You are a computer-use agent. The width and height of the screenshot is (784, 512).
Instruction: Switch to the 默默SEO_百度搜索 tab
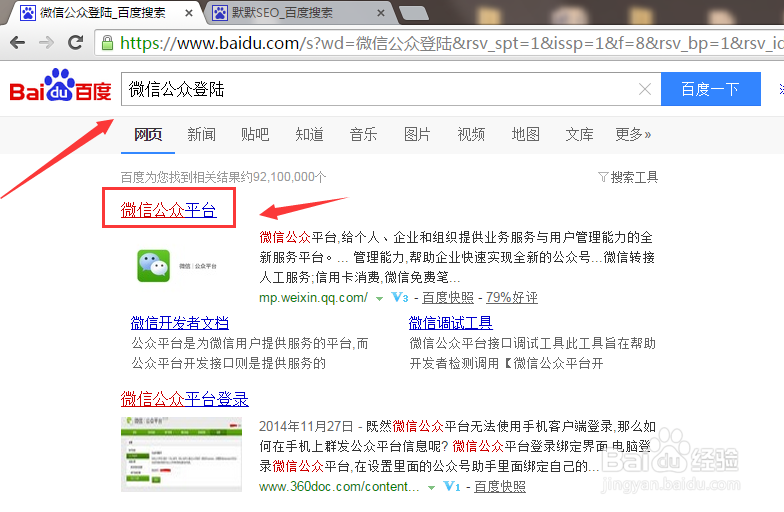point(298,13)
